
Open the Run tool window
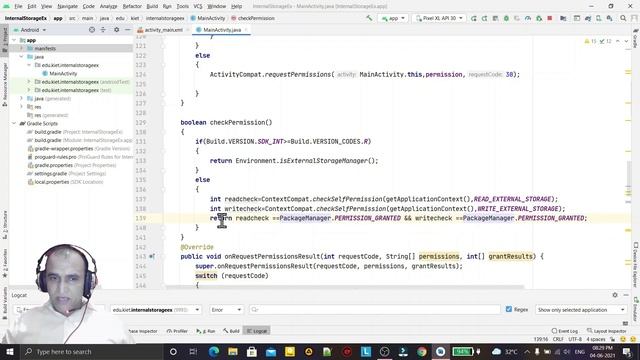(x=206, y=331)
